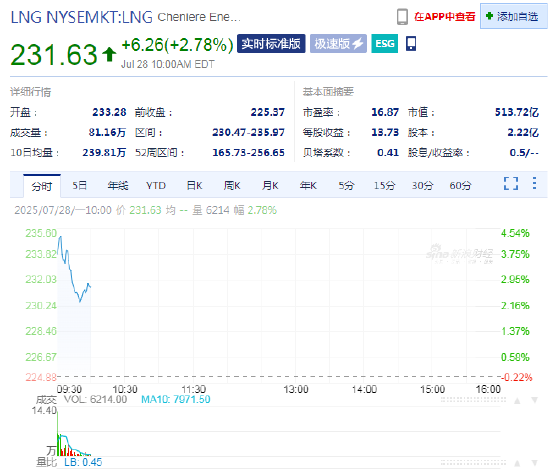Select the YTD chart tab
The height and width of the screenshot is (469, 550).
pyautogui.click(x=156, y=186)
